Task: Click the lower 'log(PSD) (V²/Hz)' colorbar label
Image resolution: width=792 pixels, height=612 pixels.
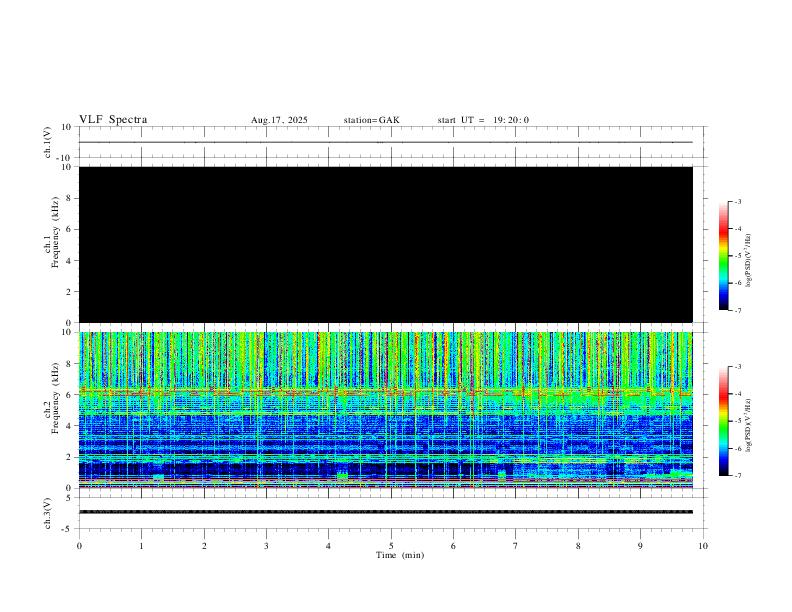Action: (x=748, y=425)
